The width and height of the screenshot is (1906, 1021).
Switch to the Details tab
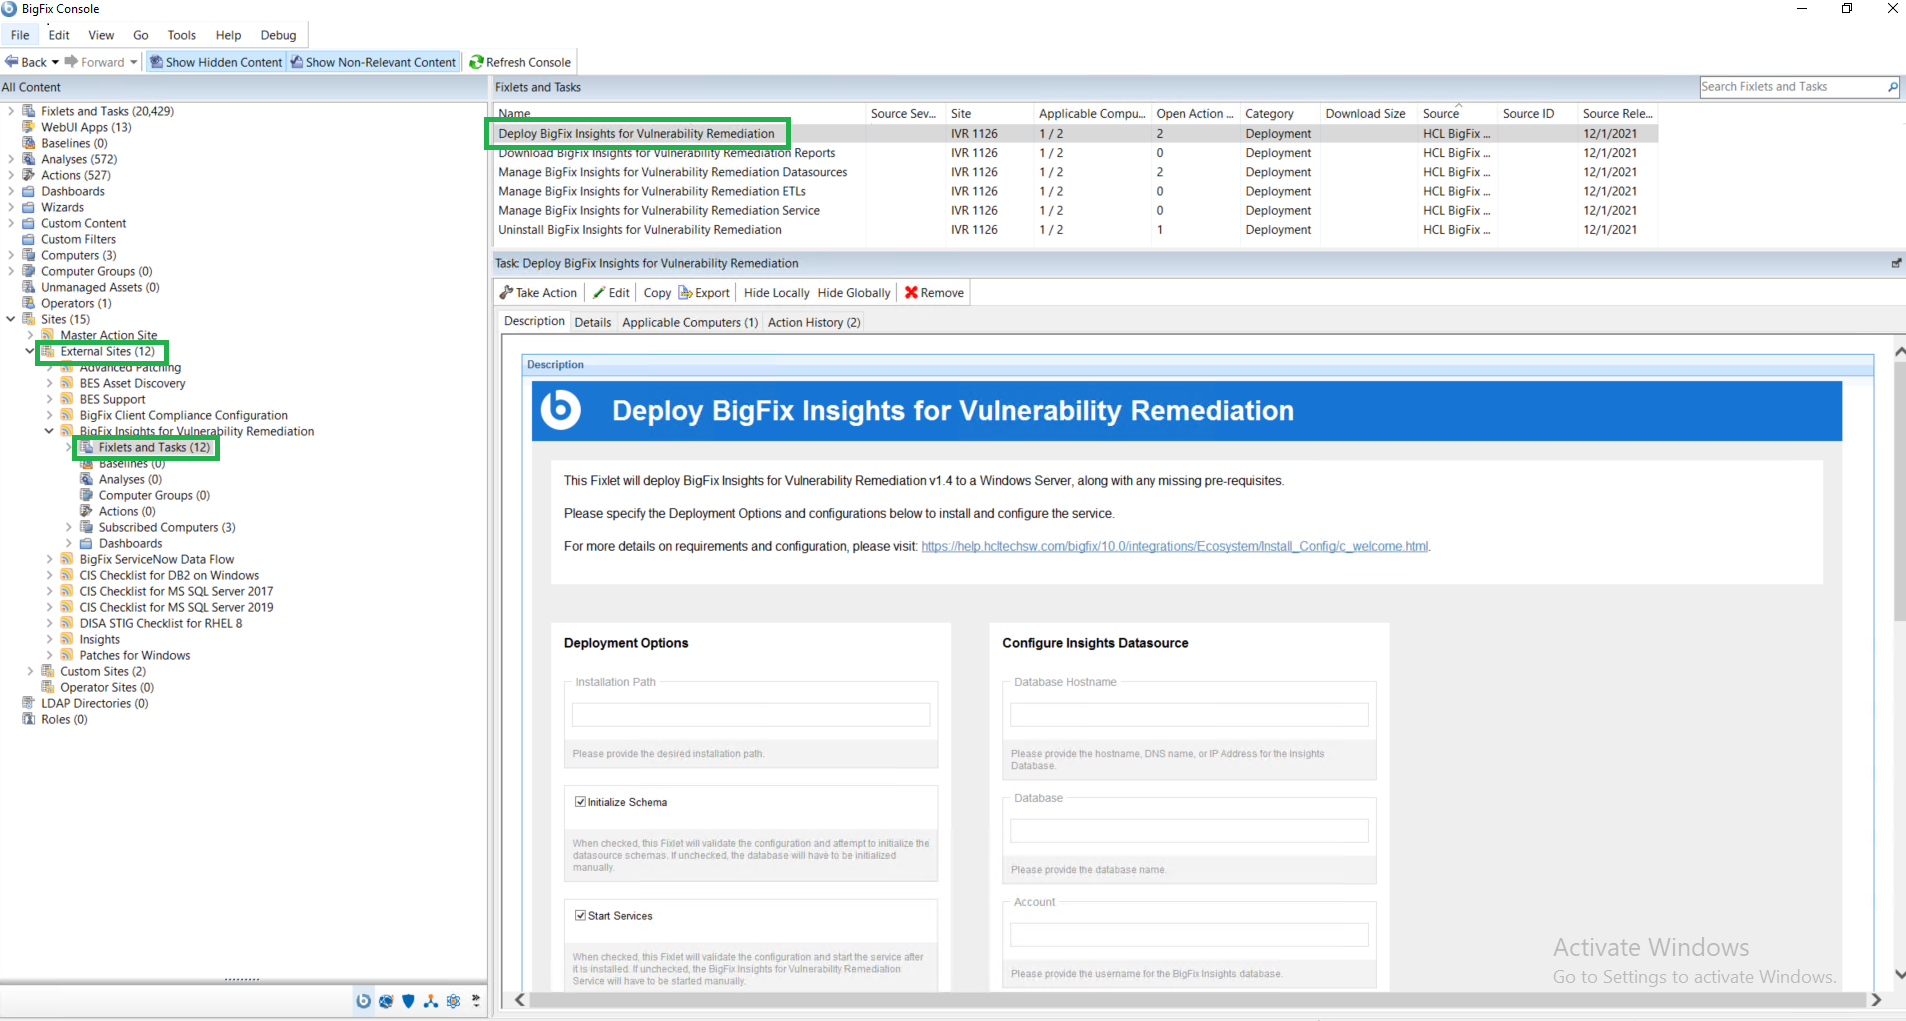click(593, 322)
